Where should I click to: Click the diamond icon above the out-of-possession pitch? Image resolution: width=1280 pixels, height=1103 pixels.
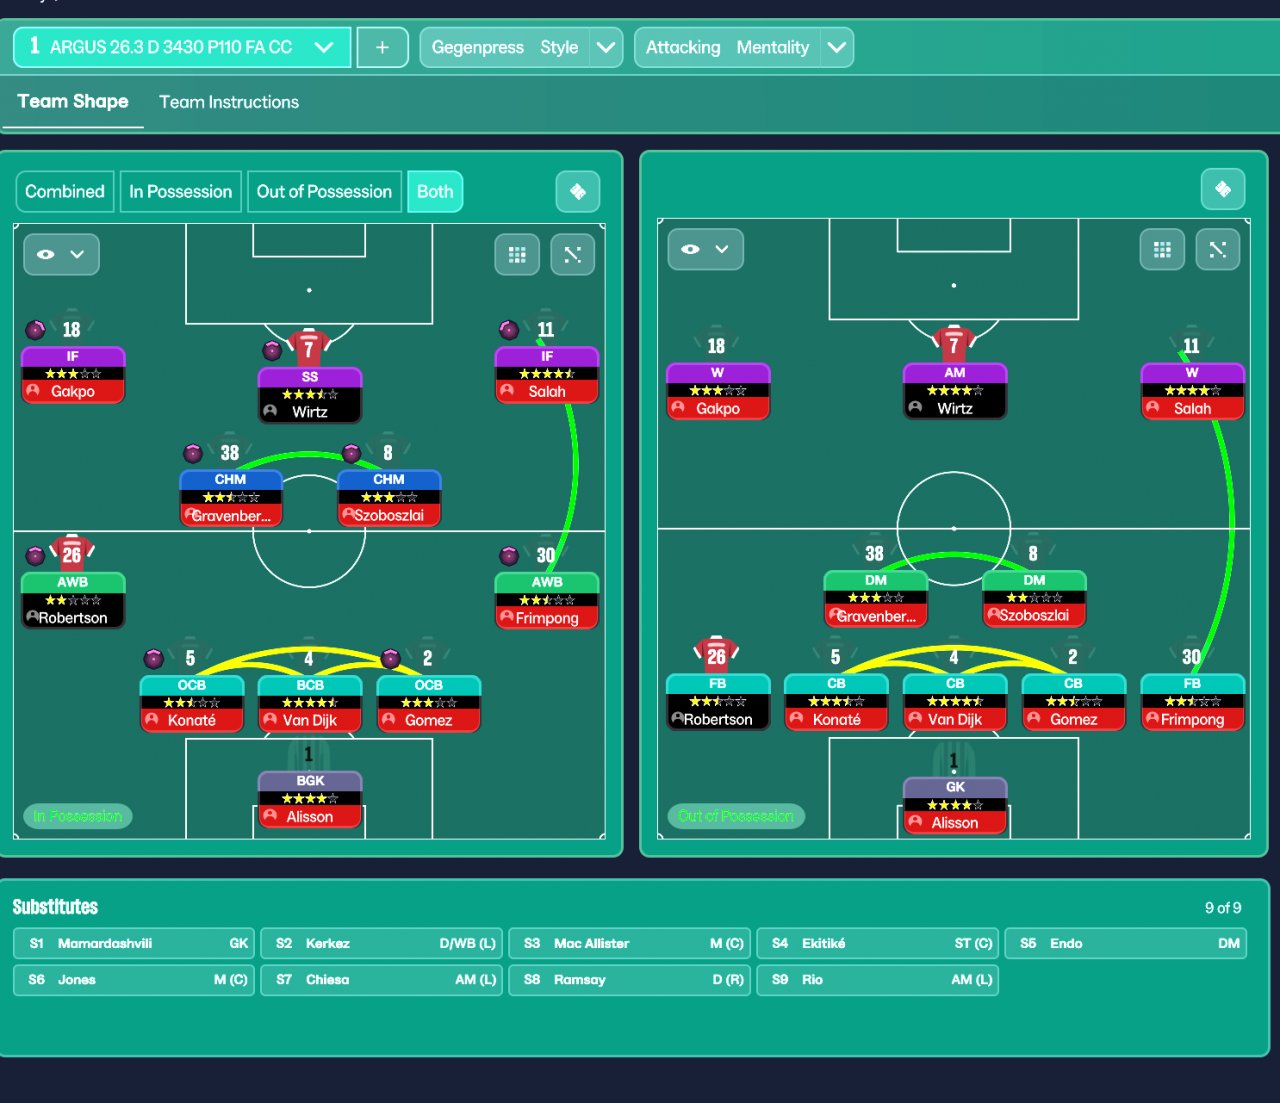point(1223,189)
